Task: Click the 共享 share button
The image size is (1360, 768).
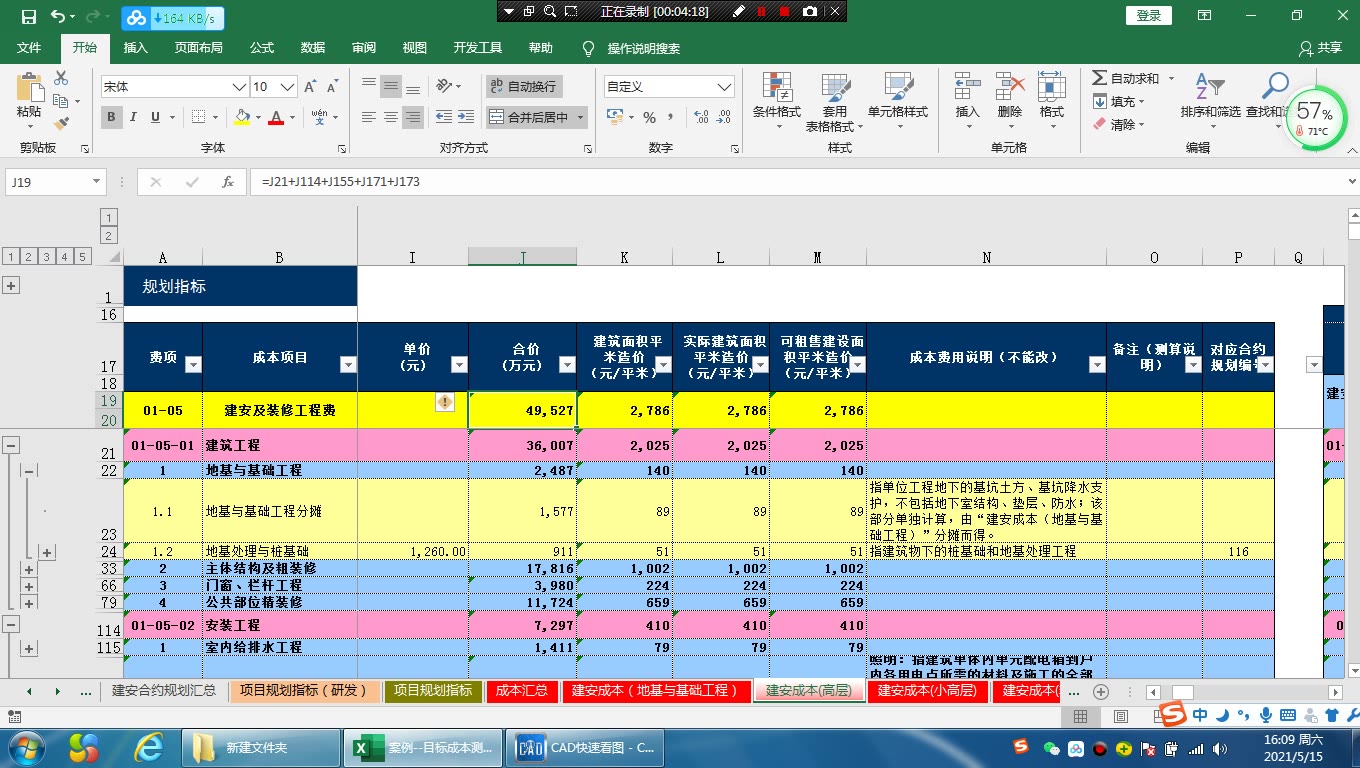Action: 1320,48
